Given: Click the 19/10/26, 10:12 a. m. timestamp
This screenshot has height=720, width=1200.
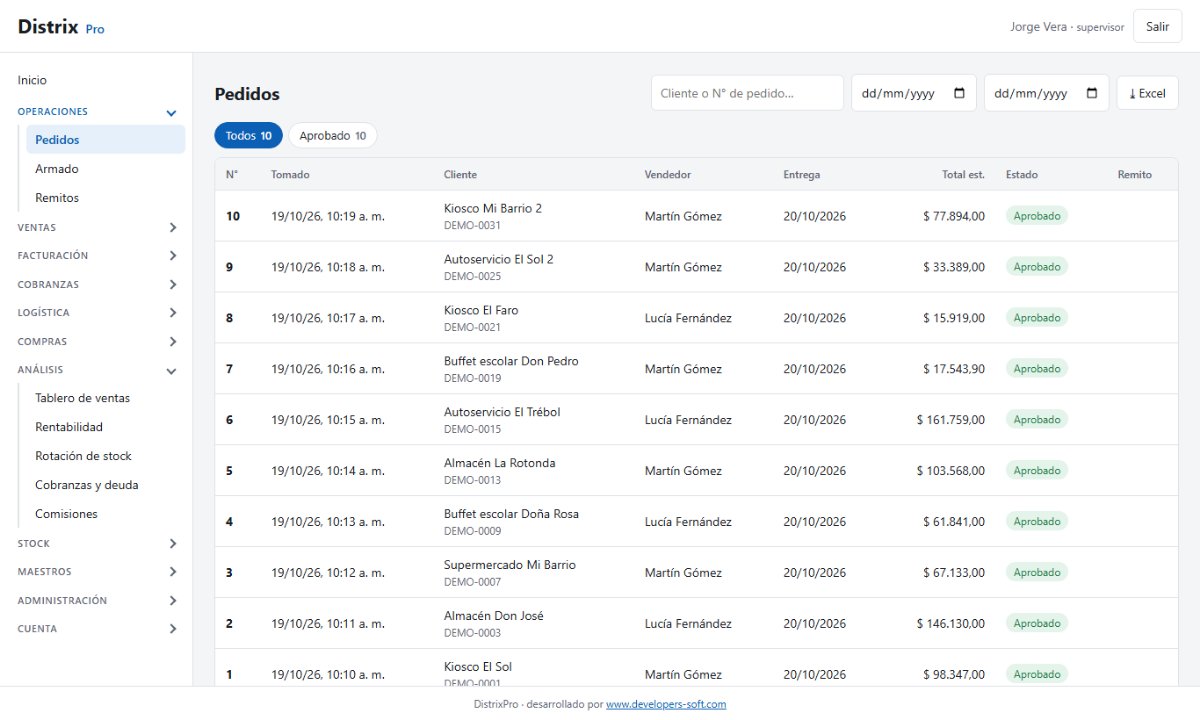Looking at the screenshot, I should click(x=328, y=573).
